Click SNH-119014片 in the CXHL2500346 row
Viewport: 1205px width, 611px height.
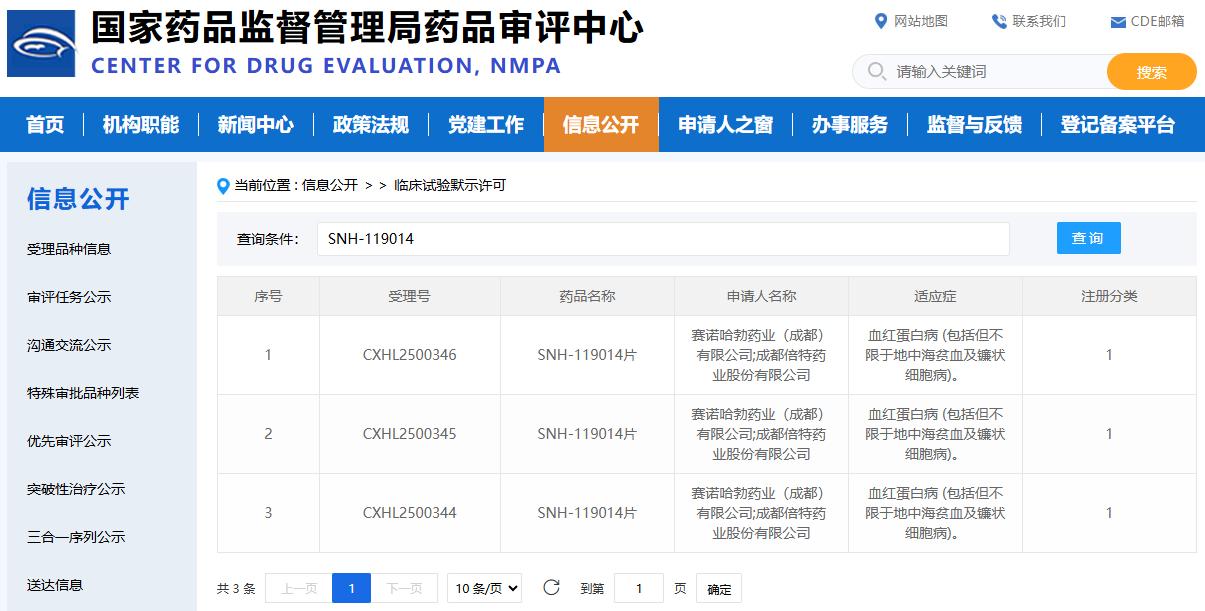tap(587, 355)
